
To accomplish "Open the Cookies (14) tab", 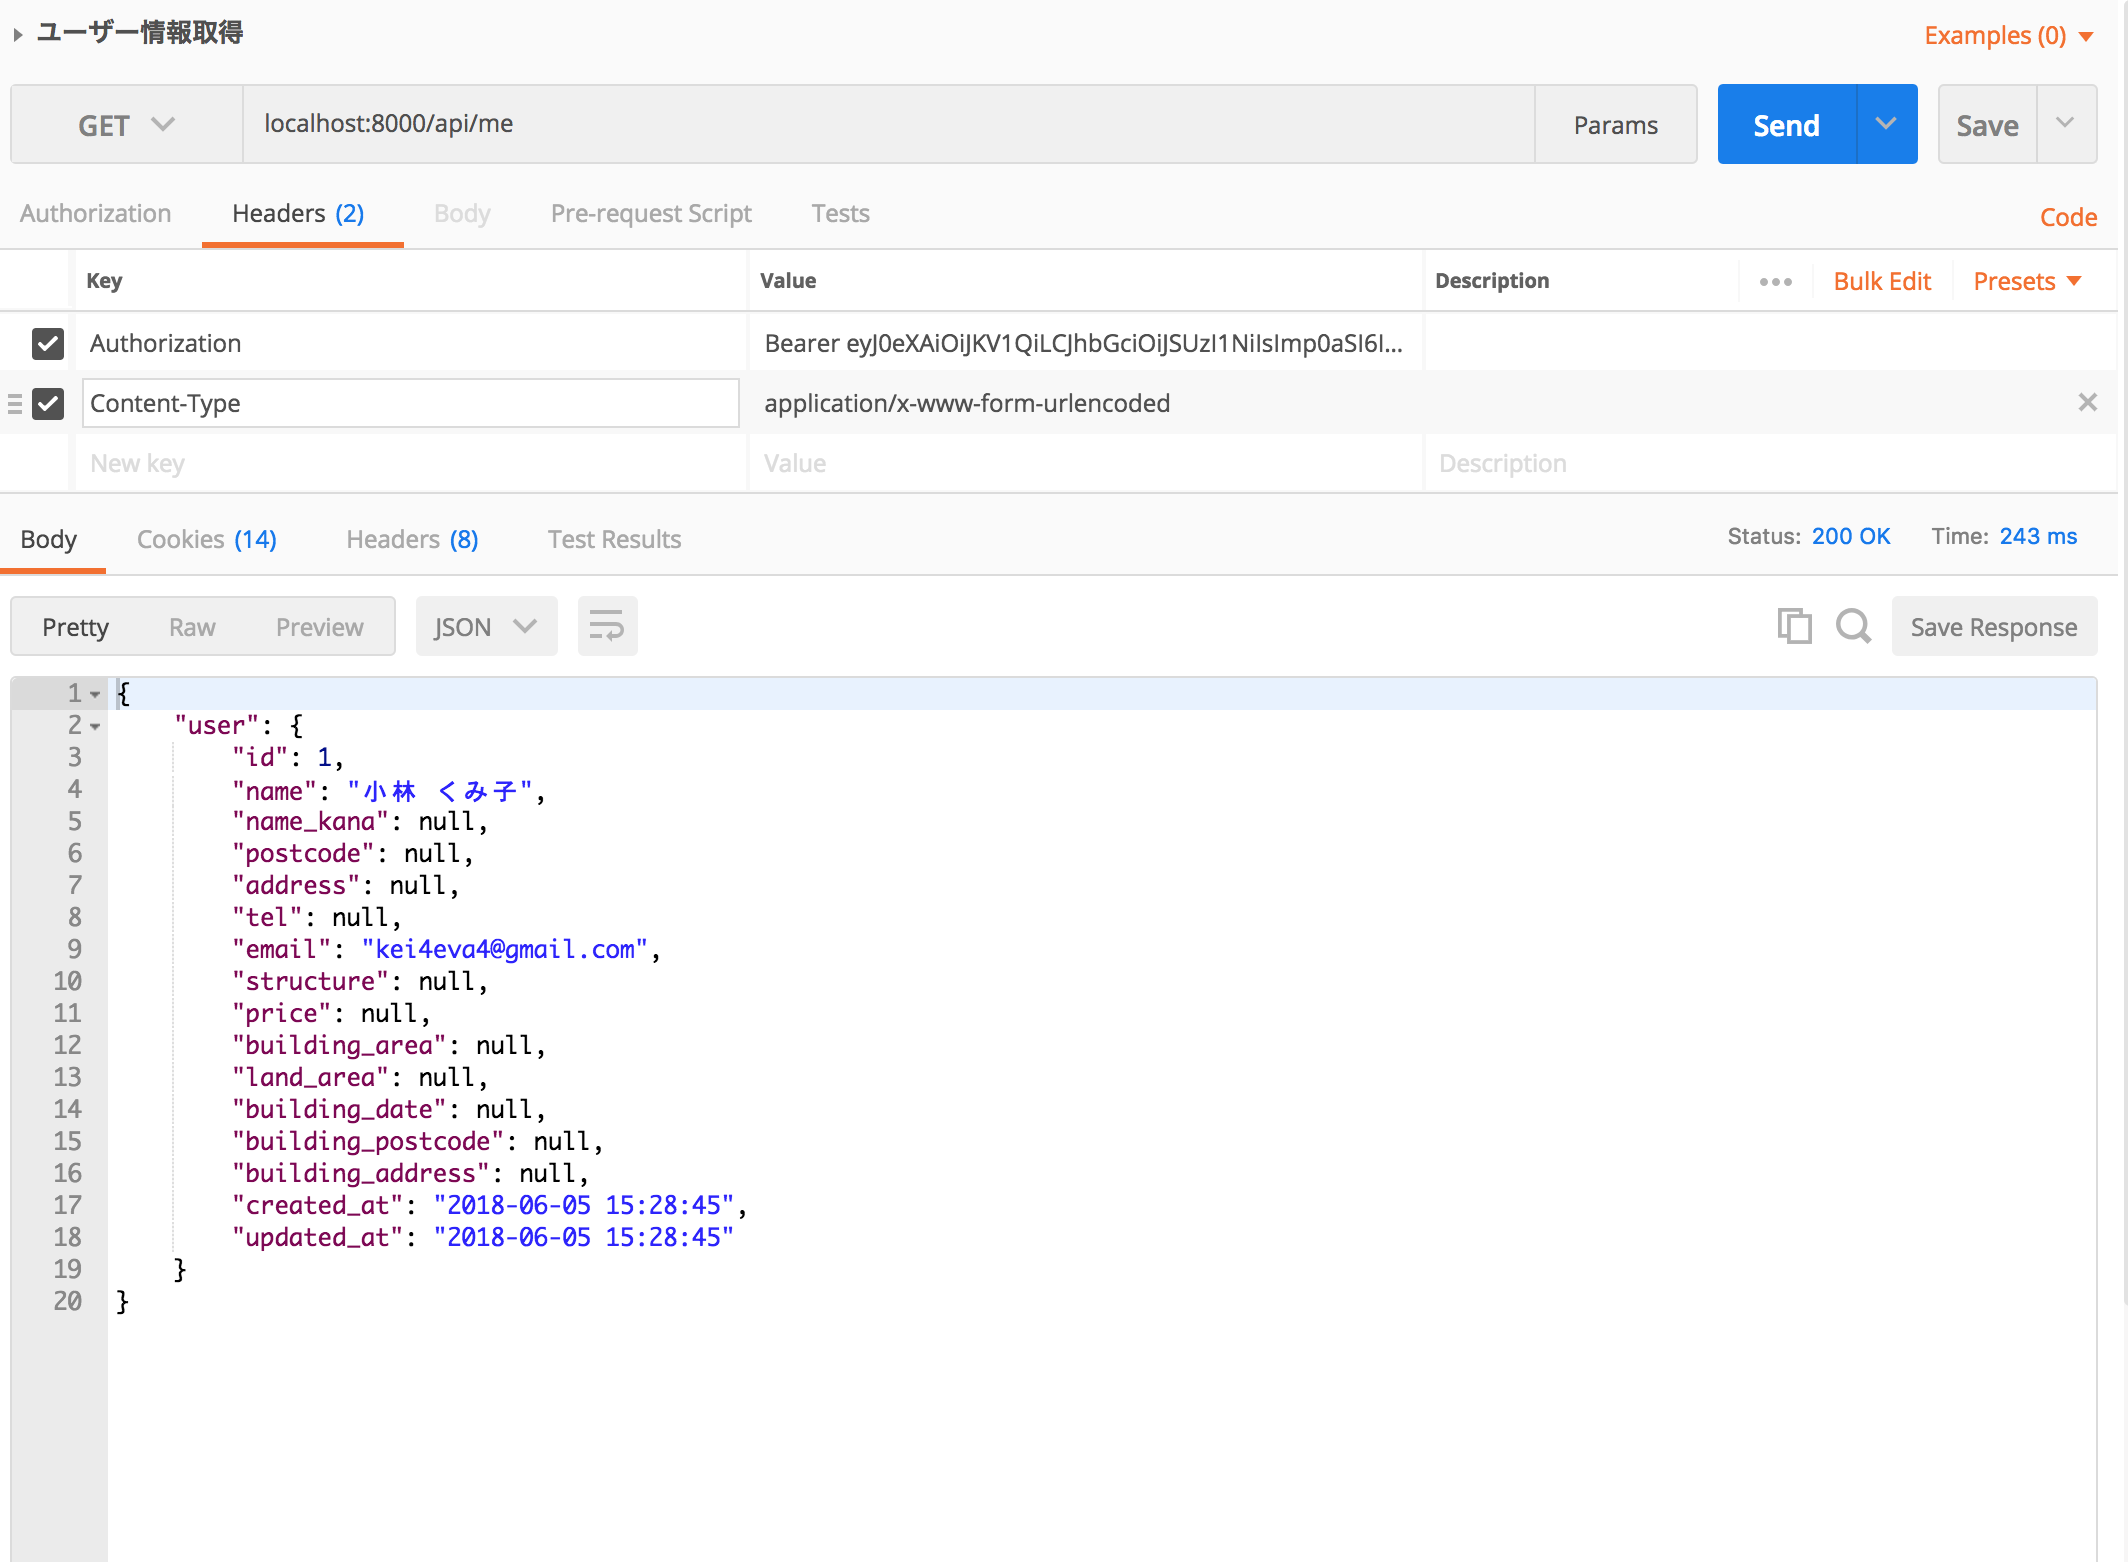I will click(206, 539).
